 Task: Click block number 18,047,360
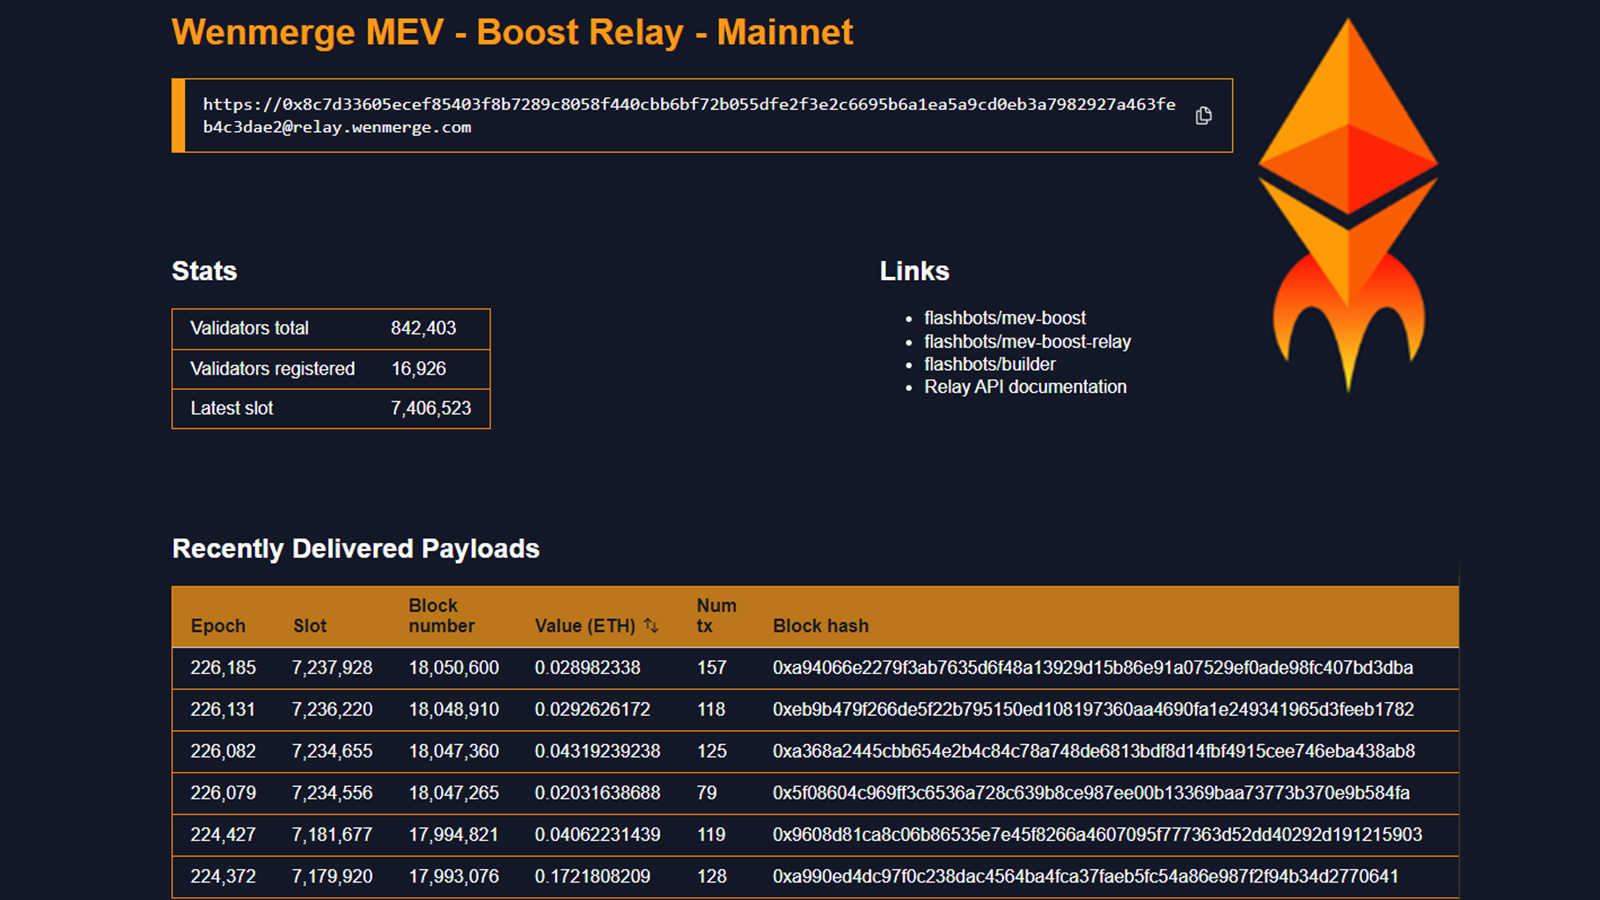point(453,751)
